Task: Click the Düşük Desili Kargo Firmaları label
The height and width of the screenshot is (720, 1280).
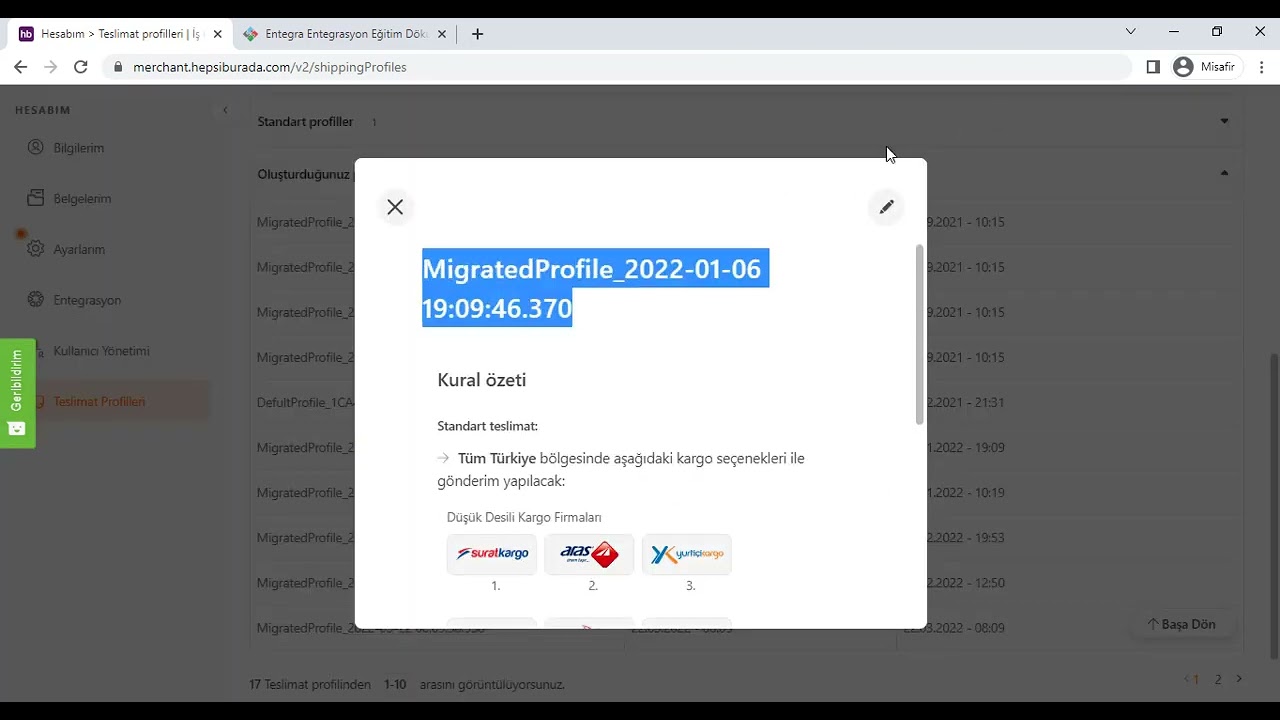Action: click(x=524, y=517)
